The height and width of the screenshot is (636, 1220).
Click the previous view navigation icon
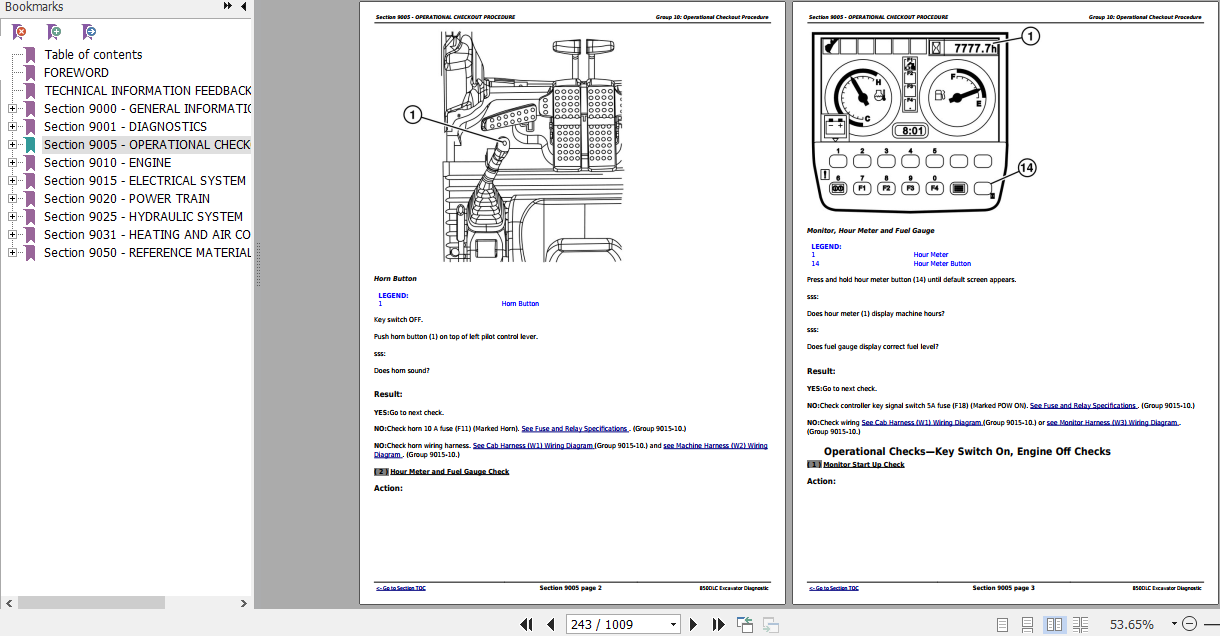coord(745,625)
